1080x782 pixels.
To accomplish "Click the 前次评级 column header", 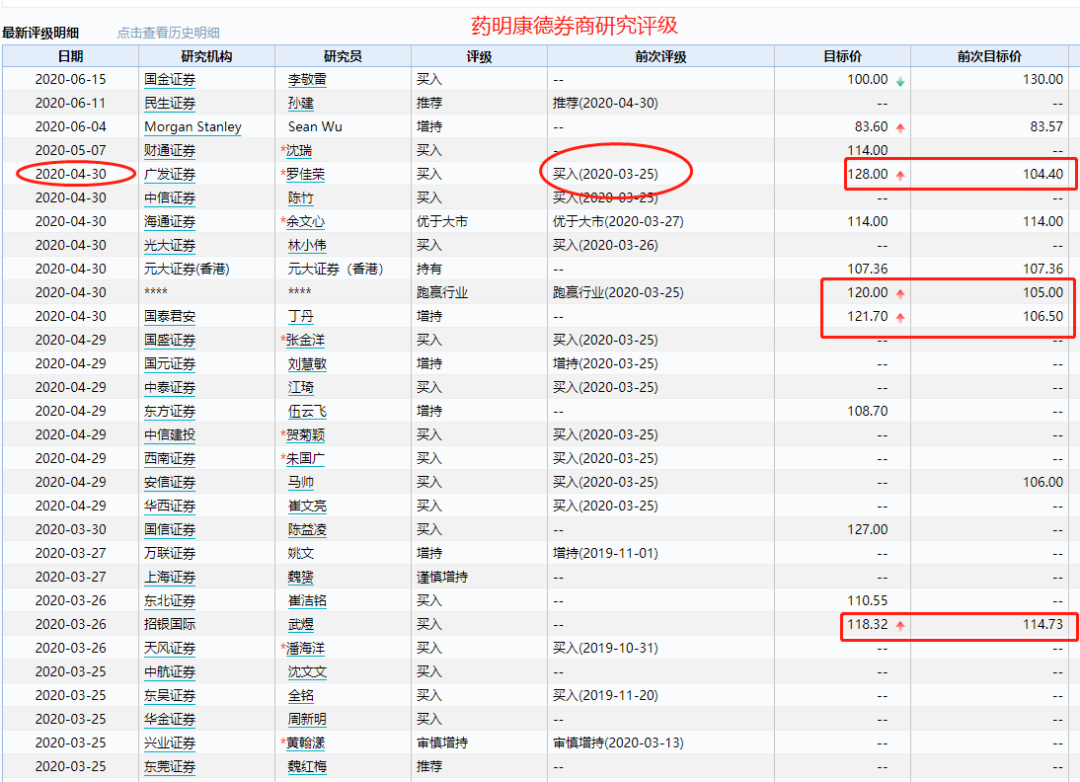I will 661,56.
